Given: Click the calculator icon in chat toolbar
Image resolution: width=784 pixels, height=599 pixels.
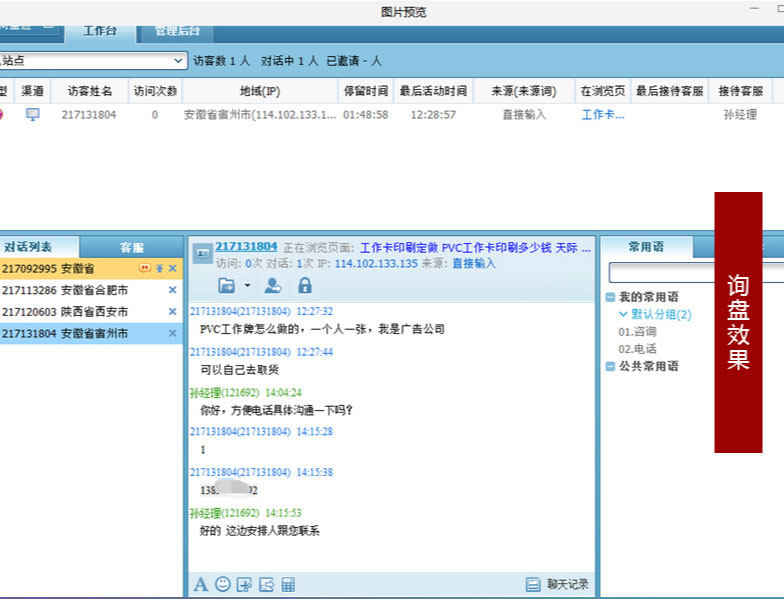Looking at the screenshot, I should pos(288,584).
